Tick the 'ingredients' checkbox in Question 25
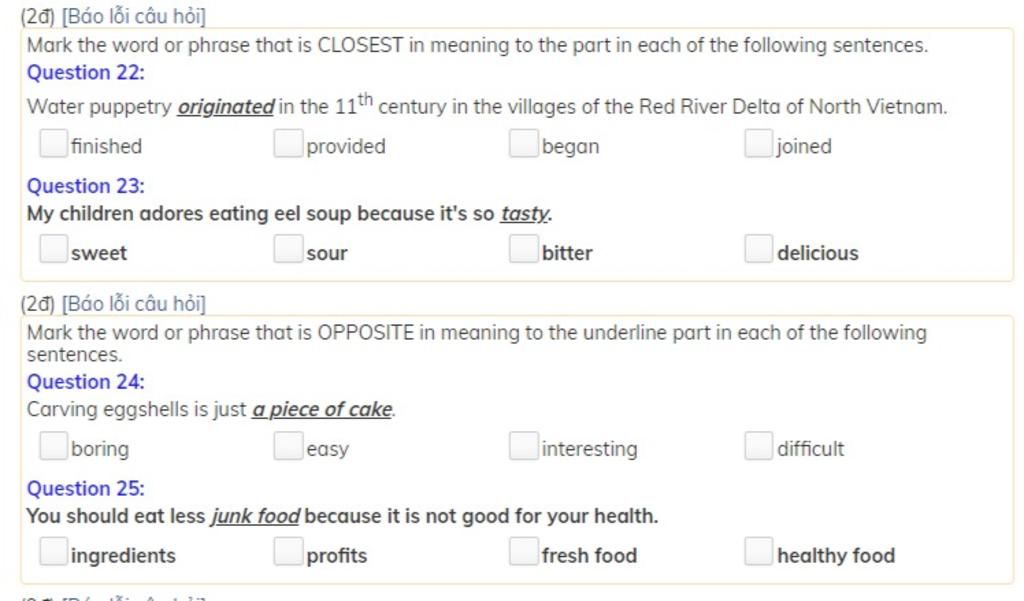This screenshot has width=1024, height=601. [x=54, y=551]
